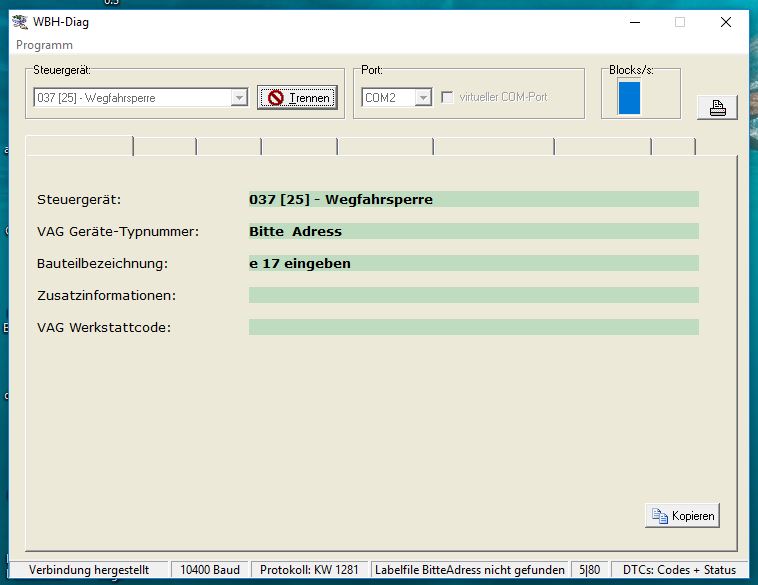This screenshot has height=585, width=758.
Task: Click the 'Protokoll: KW 1281' status panel
Action: 308,570
